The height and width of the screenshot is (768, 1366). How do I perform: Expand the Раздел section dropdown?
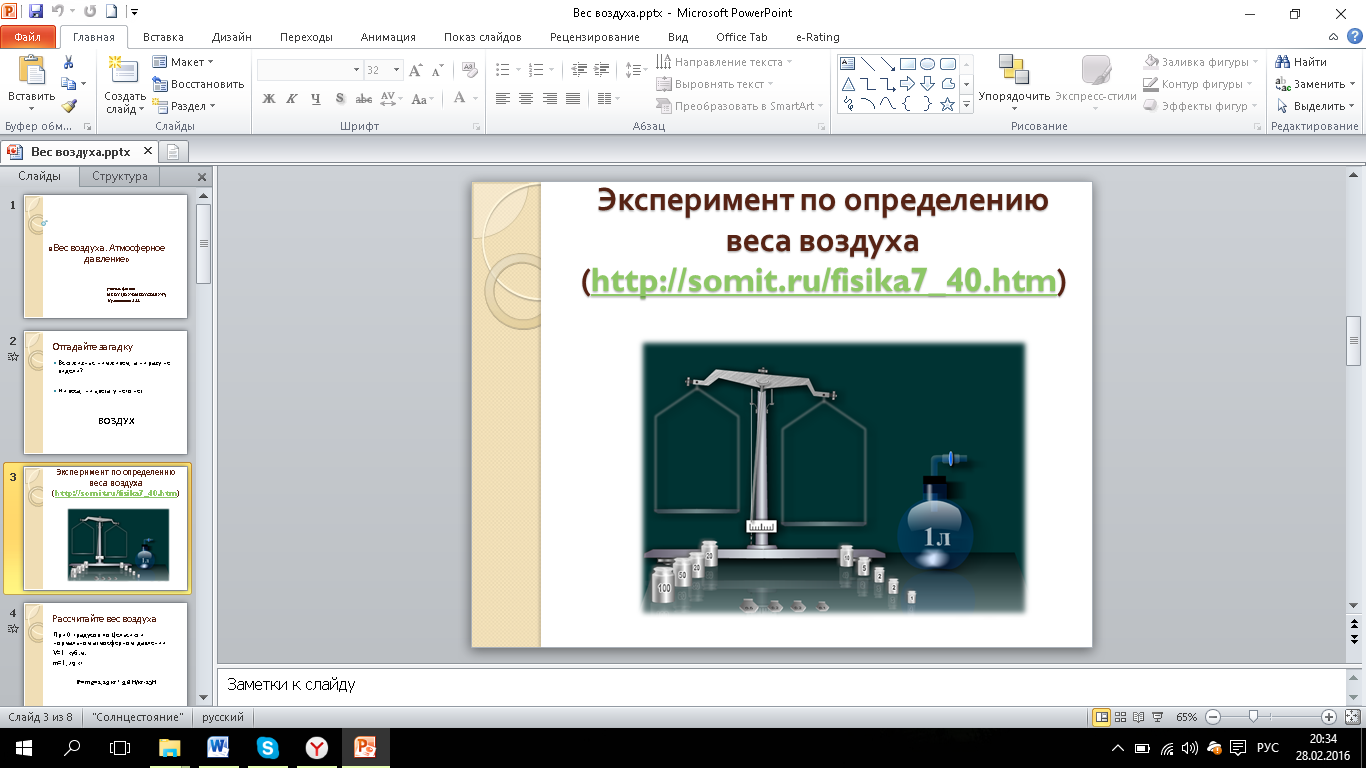tap(185, 106)
